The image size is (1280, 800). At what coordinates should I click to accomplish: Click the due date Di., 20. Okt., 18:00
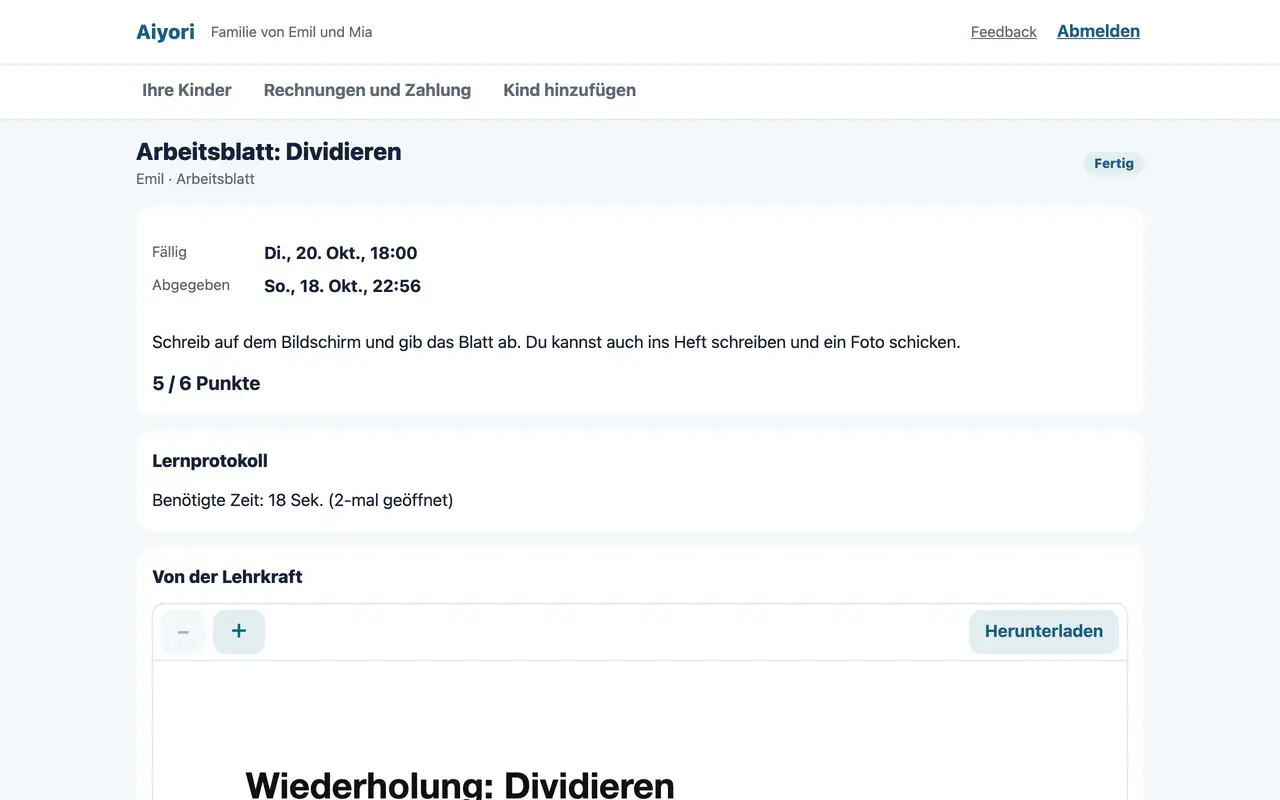(341, 253)
